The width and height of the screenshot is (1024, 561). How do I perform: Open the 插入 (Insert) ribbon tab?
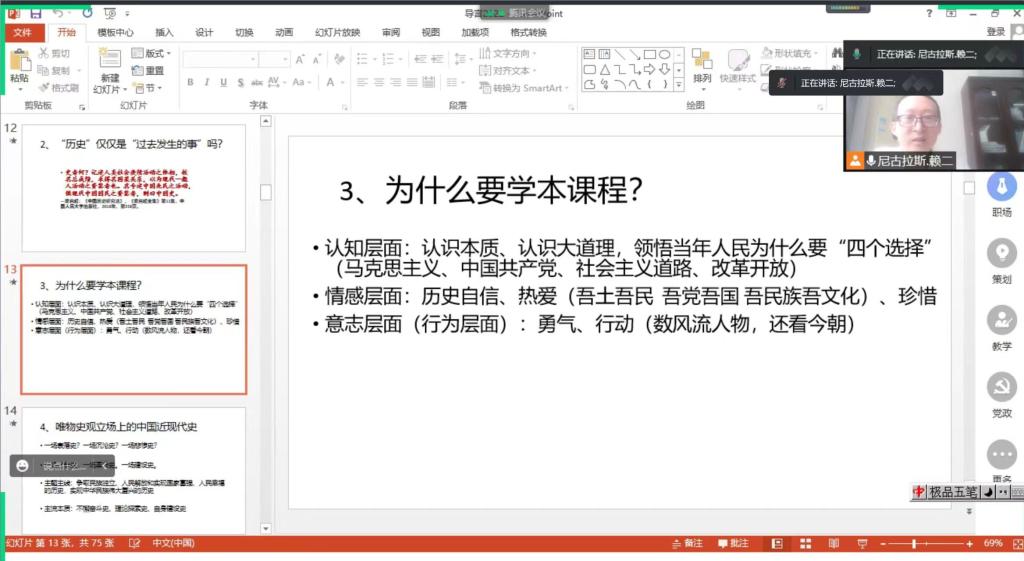click(164, 32)
